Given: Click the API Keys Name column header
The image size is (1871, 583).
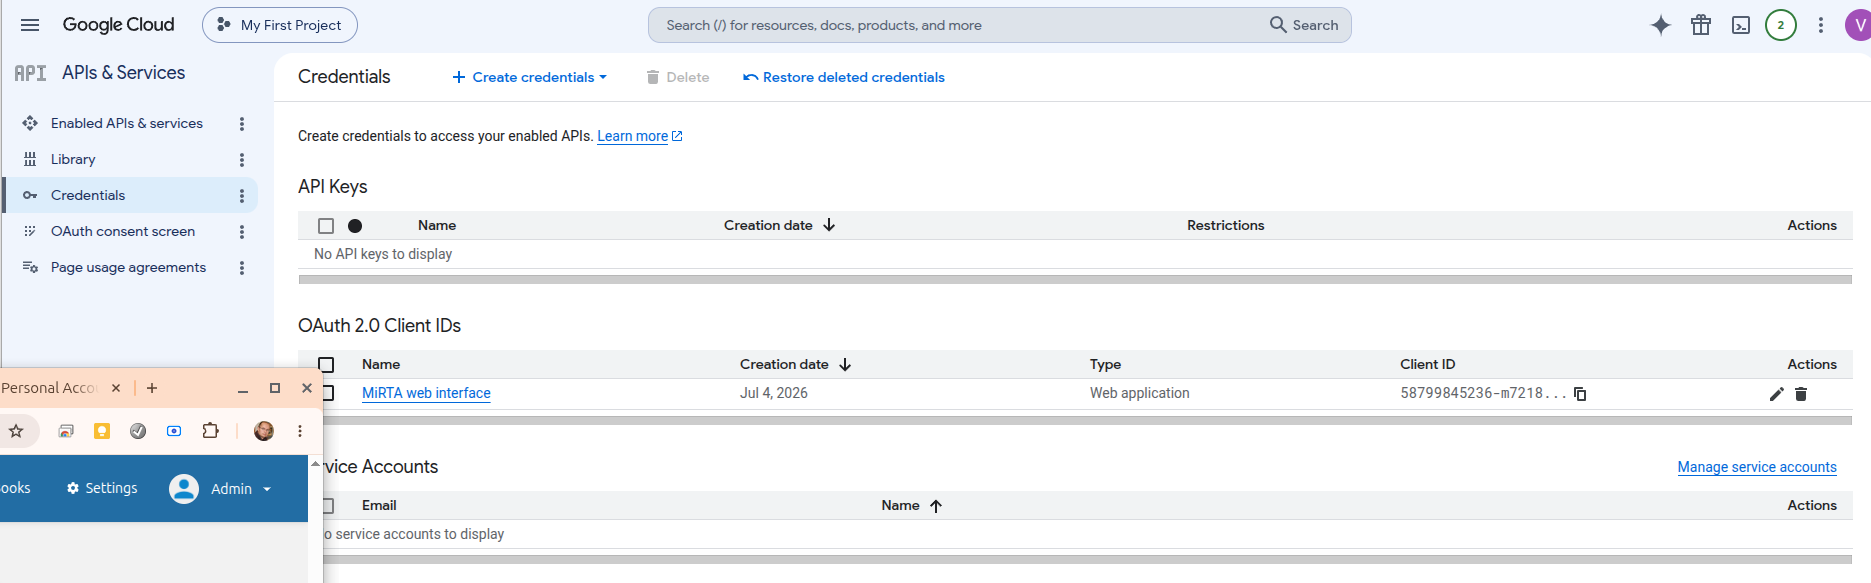Looking at the screenshot, I should [437, 225].
